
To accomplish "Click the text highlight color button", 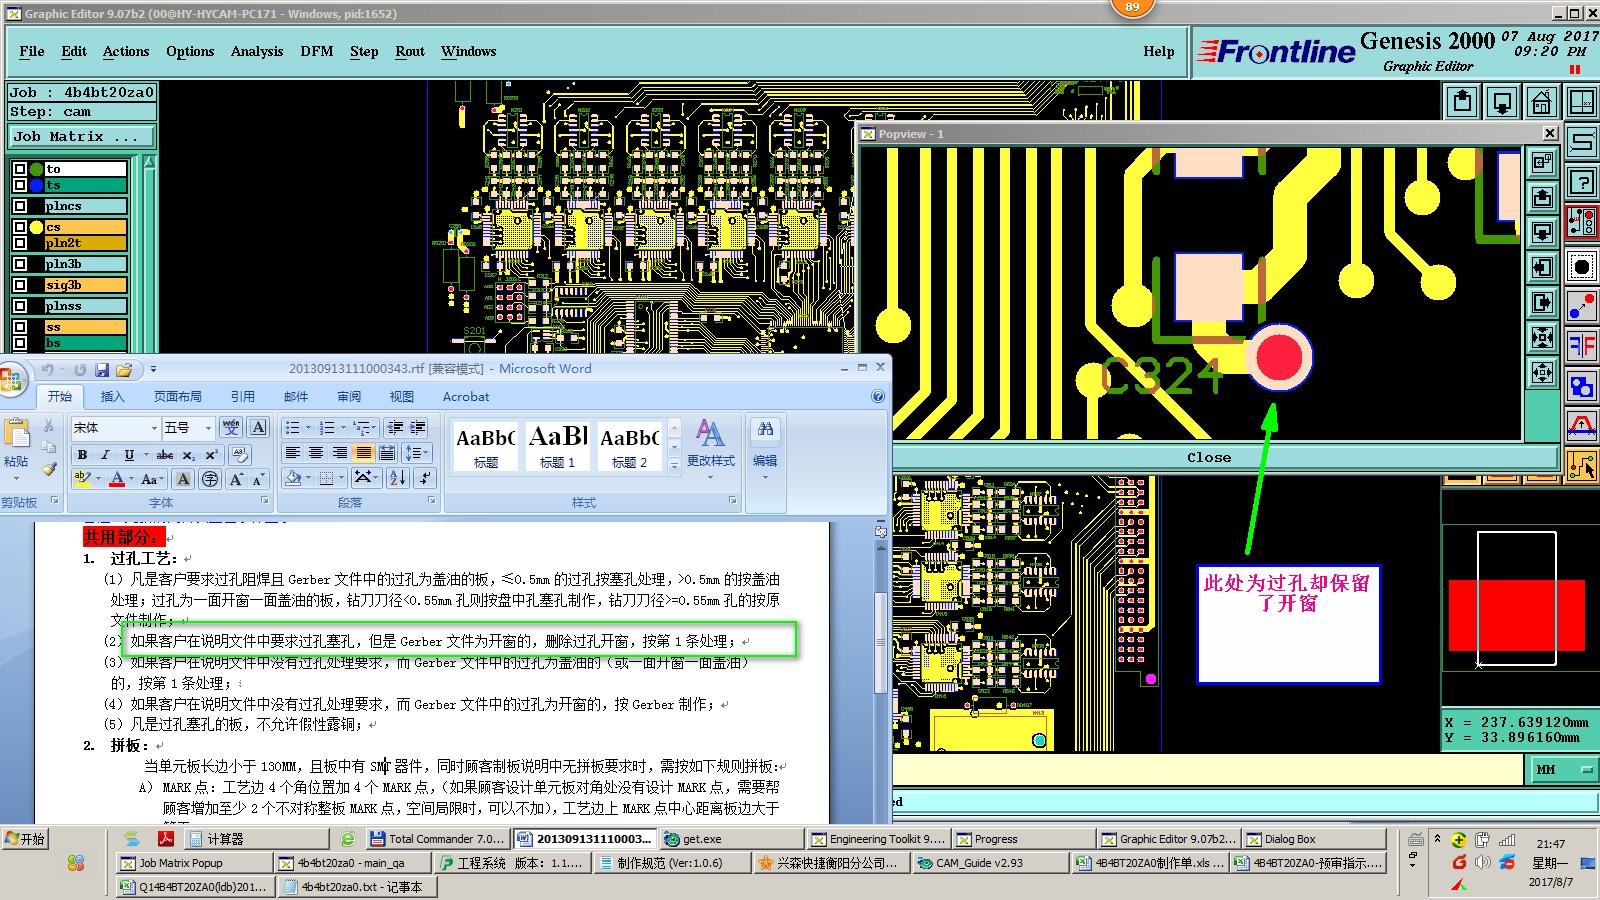I will tap(83, 479).
